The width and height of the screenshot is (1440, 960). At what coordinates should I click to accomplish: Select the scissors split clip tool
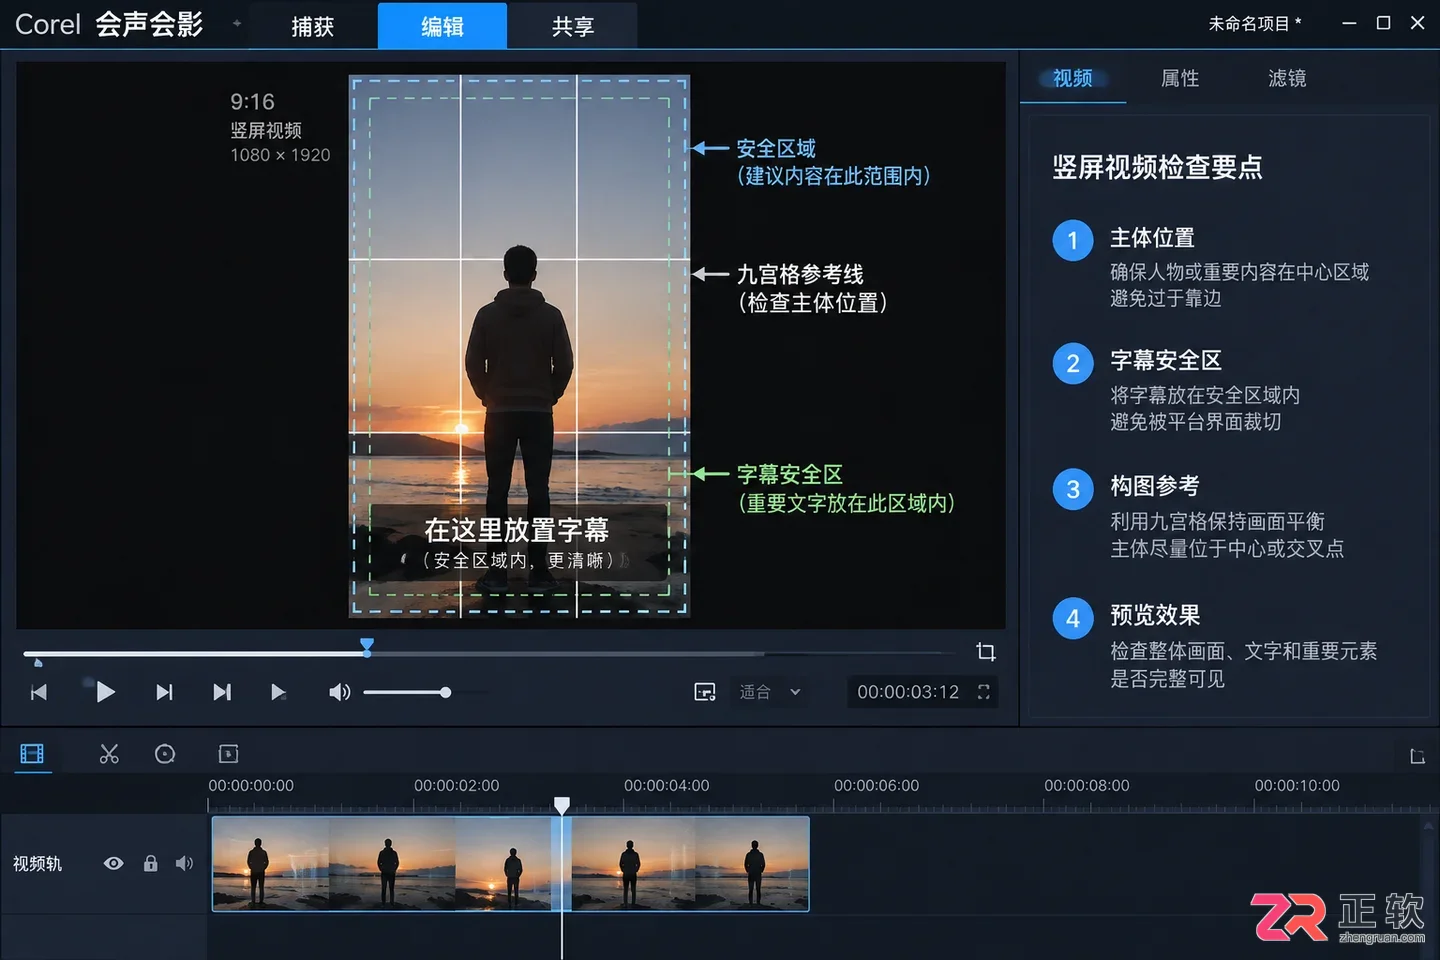pos(109,754)
